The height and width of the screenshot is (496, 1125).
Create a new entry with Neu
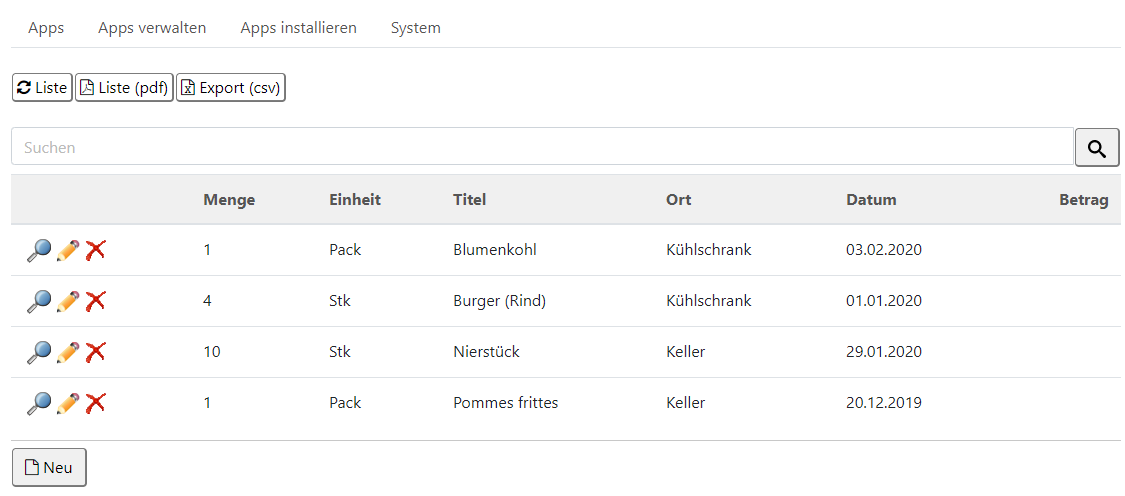tap(50, 467)
